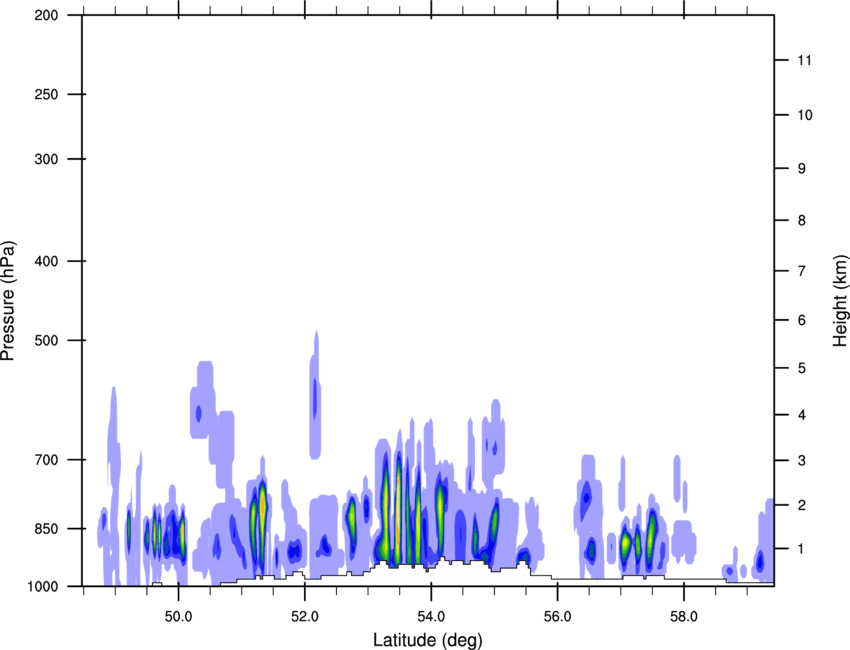Click height tick label 11
Viewport: 850px width, 650px height.
pyautogui.click(x=805, y=60)
